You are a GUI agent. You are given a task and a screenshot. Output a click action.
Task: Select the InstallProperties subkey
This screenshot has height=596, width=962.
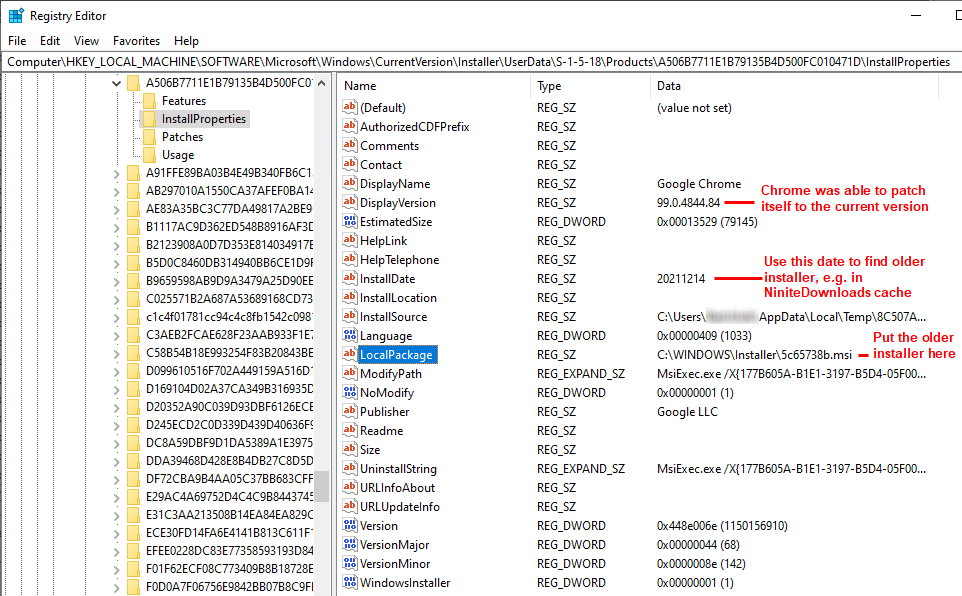(204, 119)
